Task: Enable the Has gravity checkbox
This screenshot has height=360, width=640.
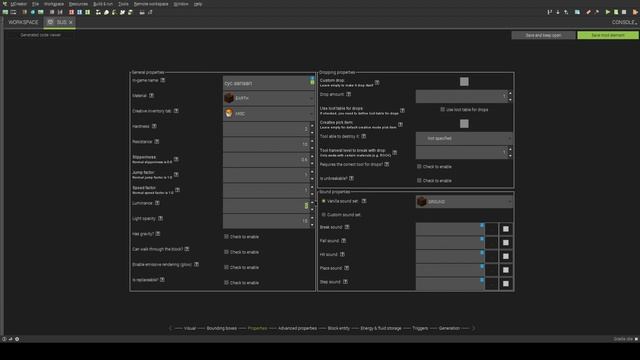Action: click(226, 236)
